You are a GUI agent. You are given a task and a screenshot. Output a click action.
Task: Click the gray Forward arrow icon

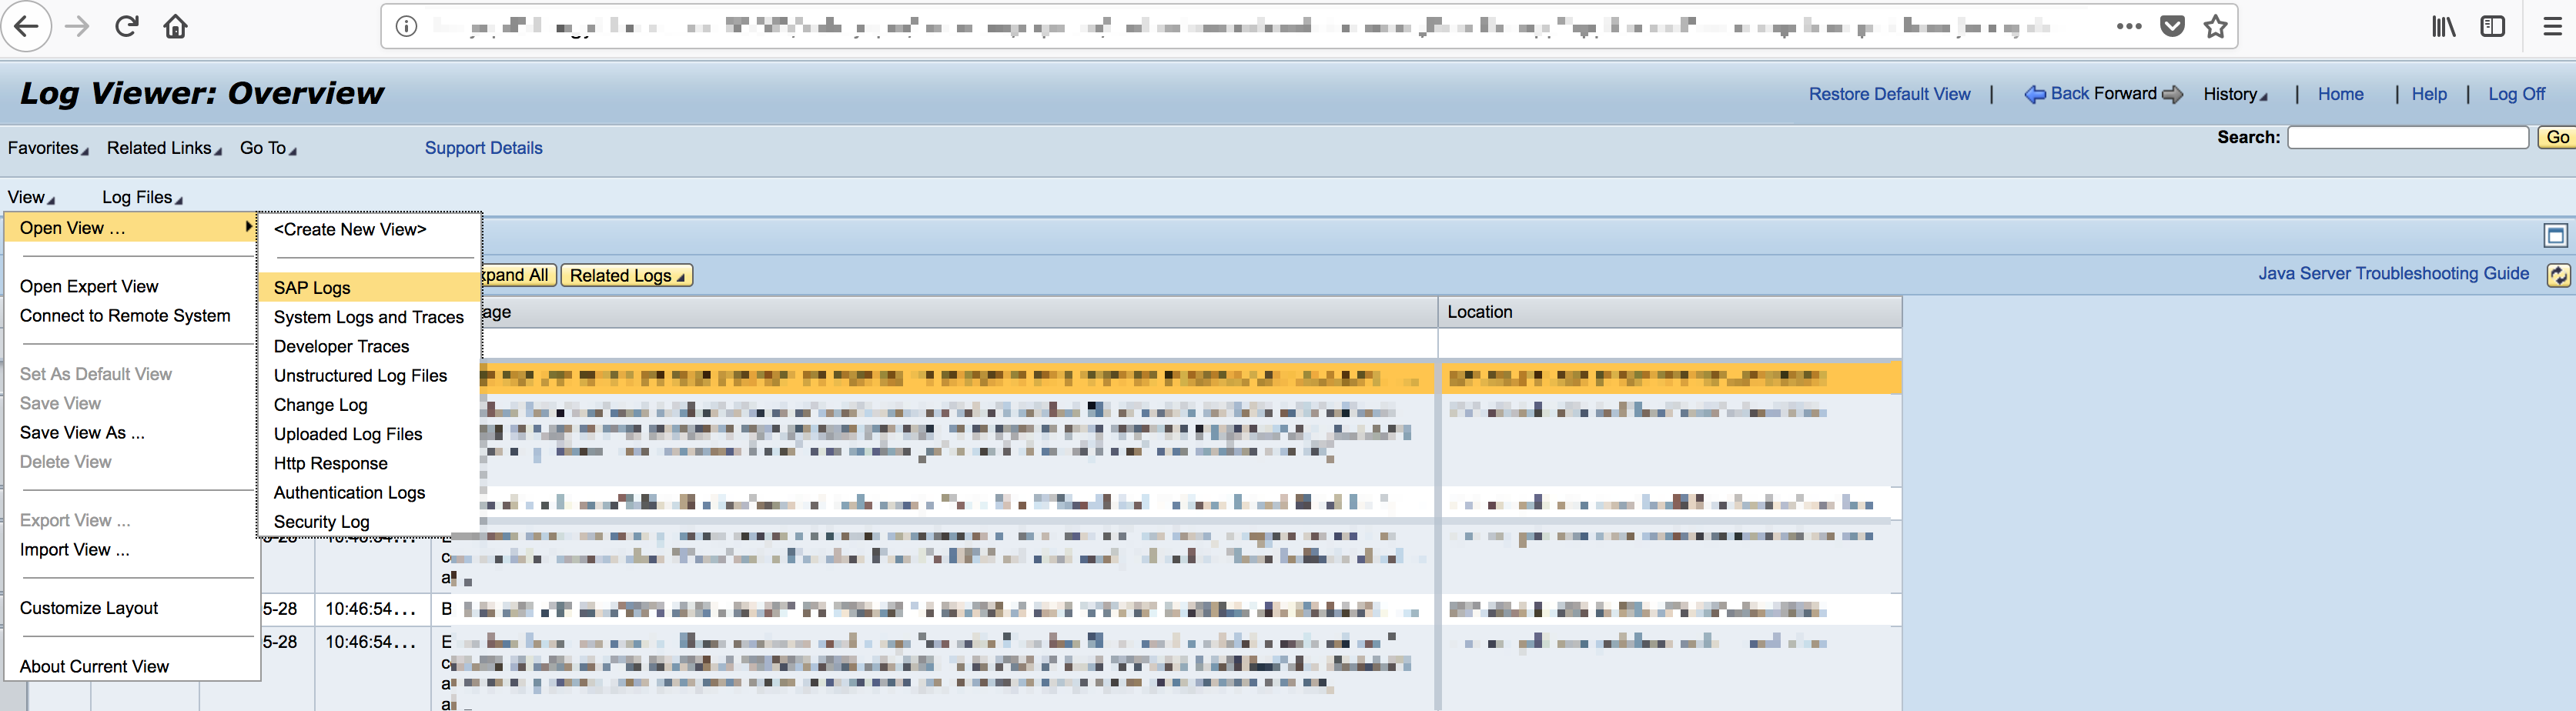(x=2171, y=94)
